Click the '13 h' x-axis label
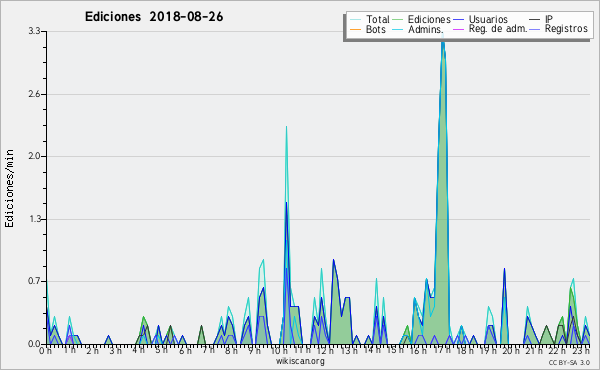The width and height of the screenshot is (600, 370). click(x=348, y=350)
